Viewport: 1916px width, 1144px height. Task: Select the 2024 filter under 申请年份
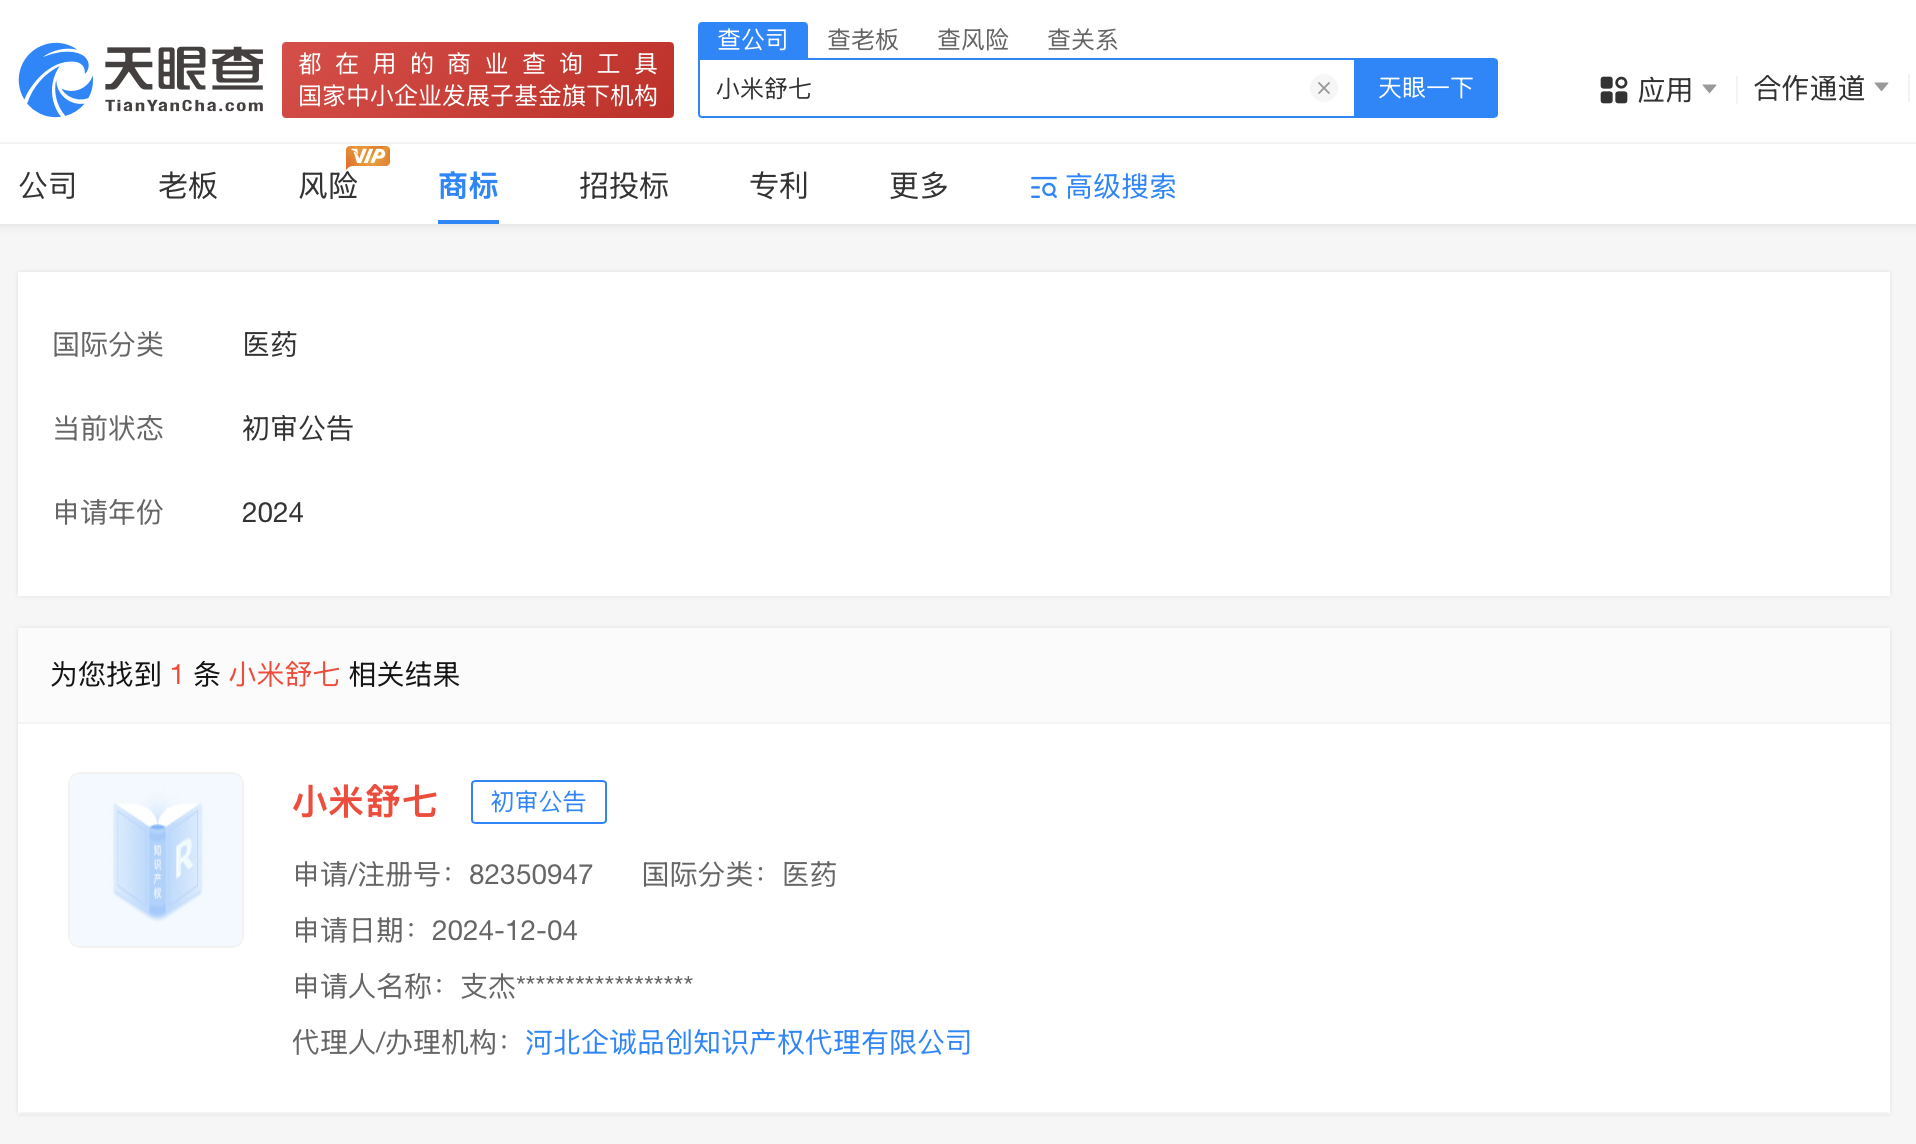click(272, 513)
